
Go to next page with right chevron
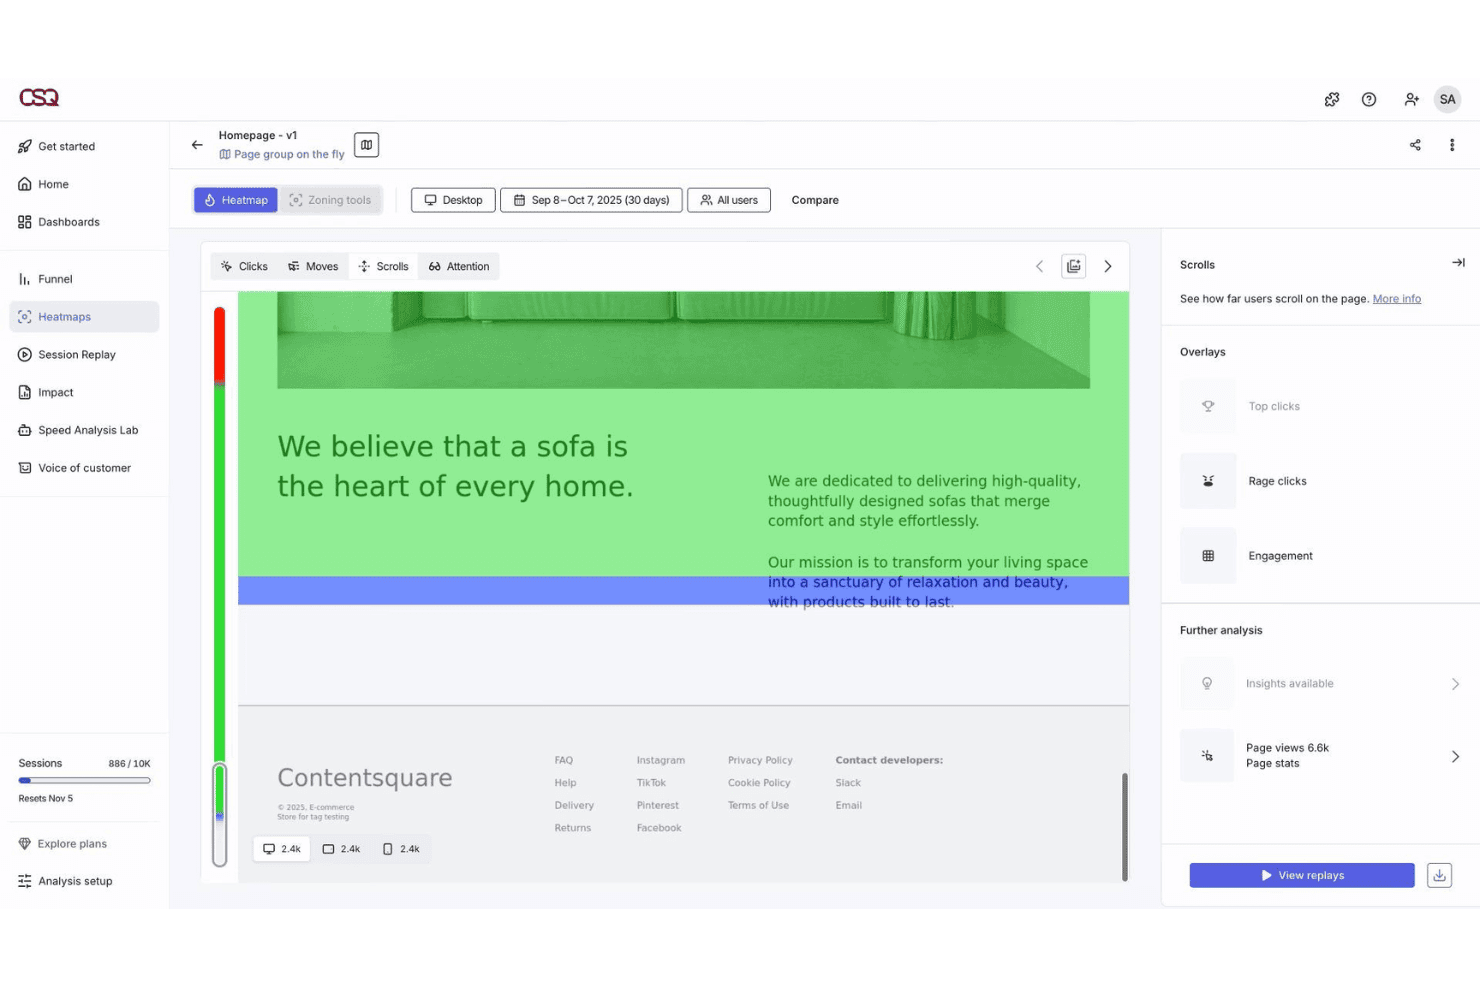1108,266
